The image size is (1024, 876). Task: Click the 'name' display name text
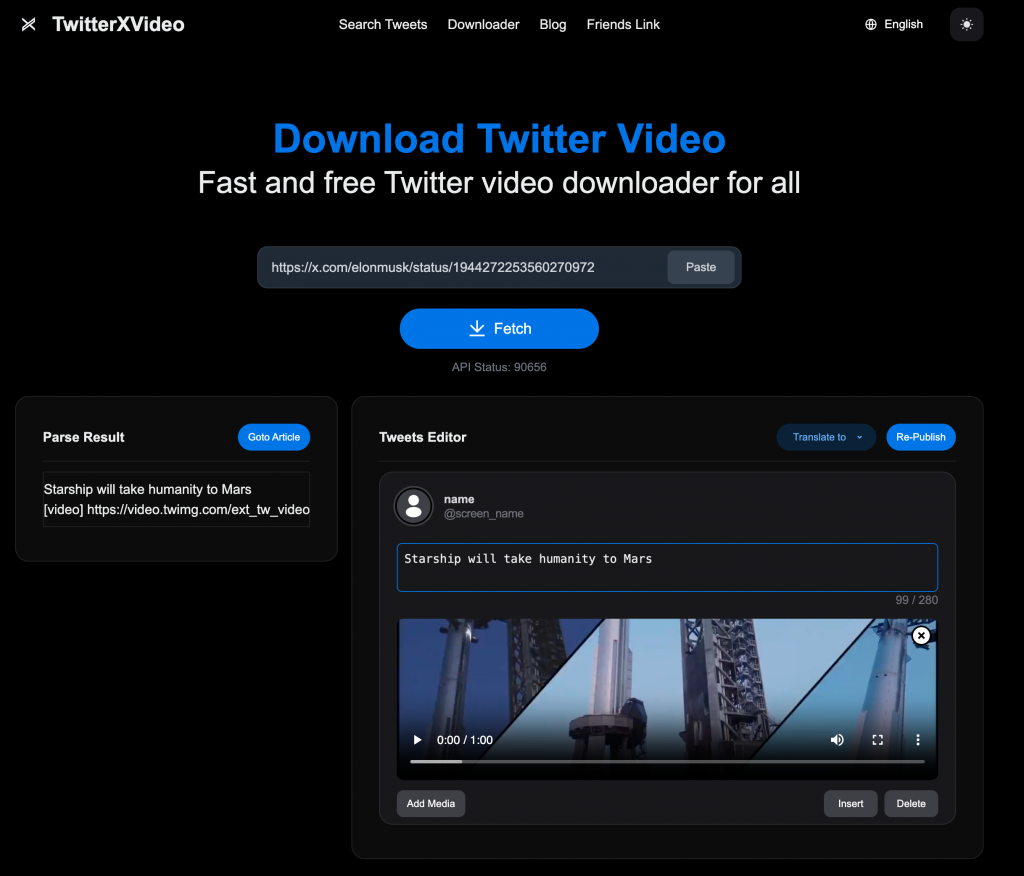[459, 499]
